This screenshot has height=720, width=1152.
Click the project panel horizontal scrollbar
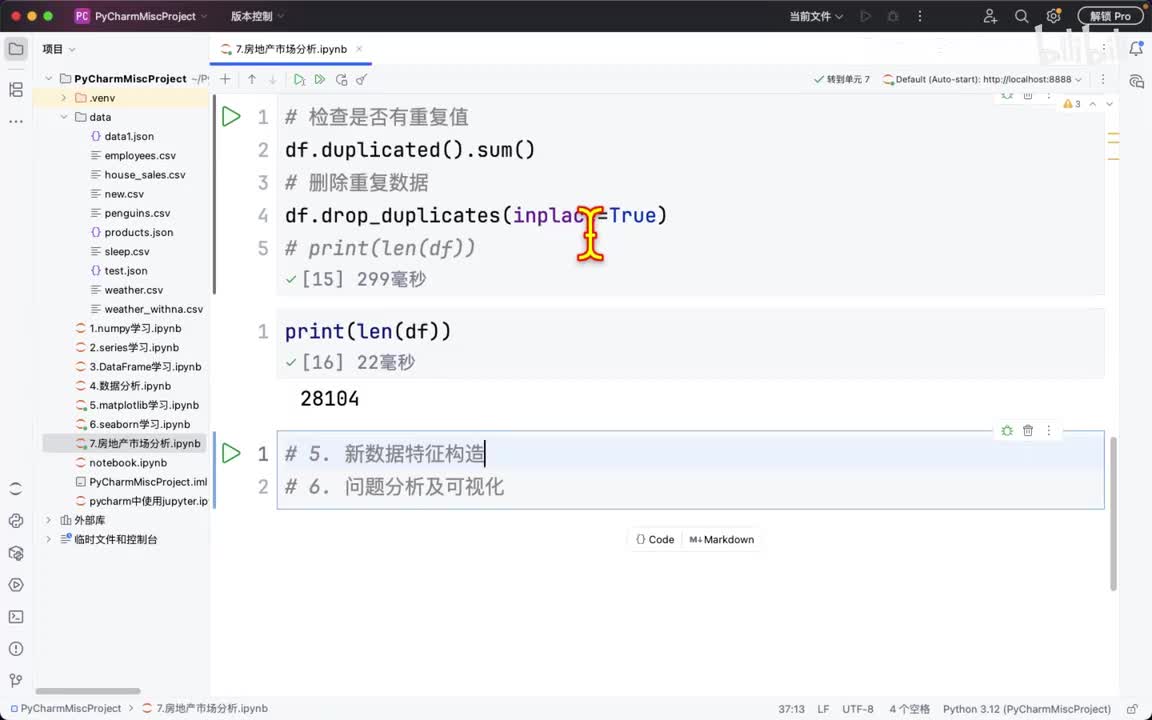pos(87,691)
